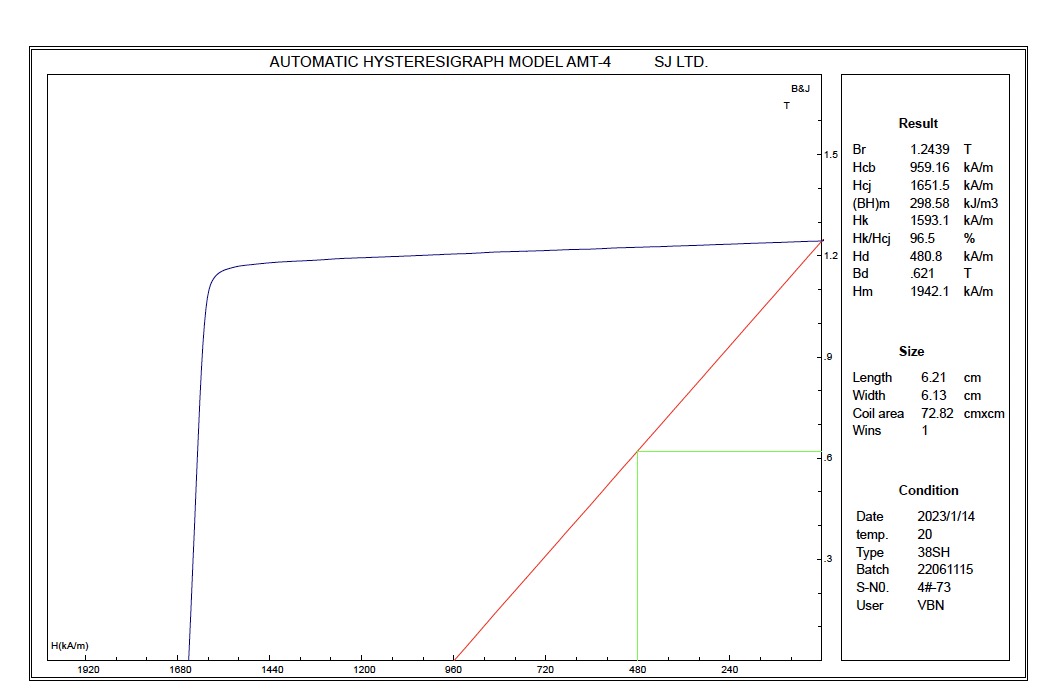Click the .6 tick on B axis
Screen dimensions: 1044x692
pyautogui.click(x=828, y=458)
